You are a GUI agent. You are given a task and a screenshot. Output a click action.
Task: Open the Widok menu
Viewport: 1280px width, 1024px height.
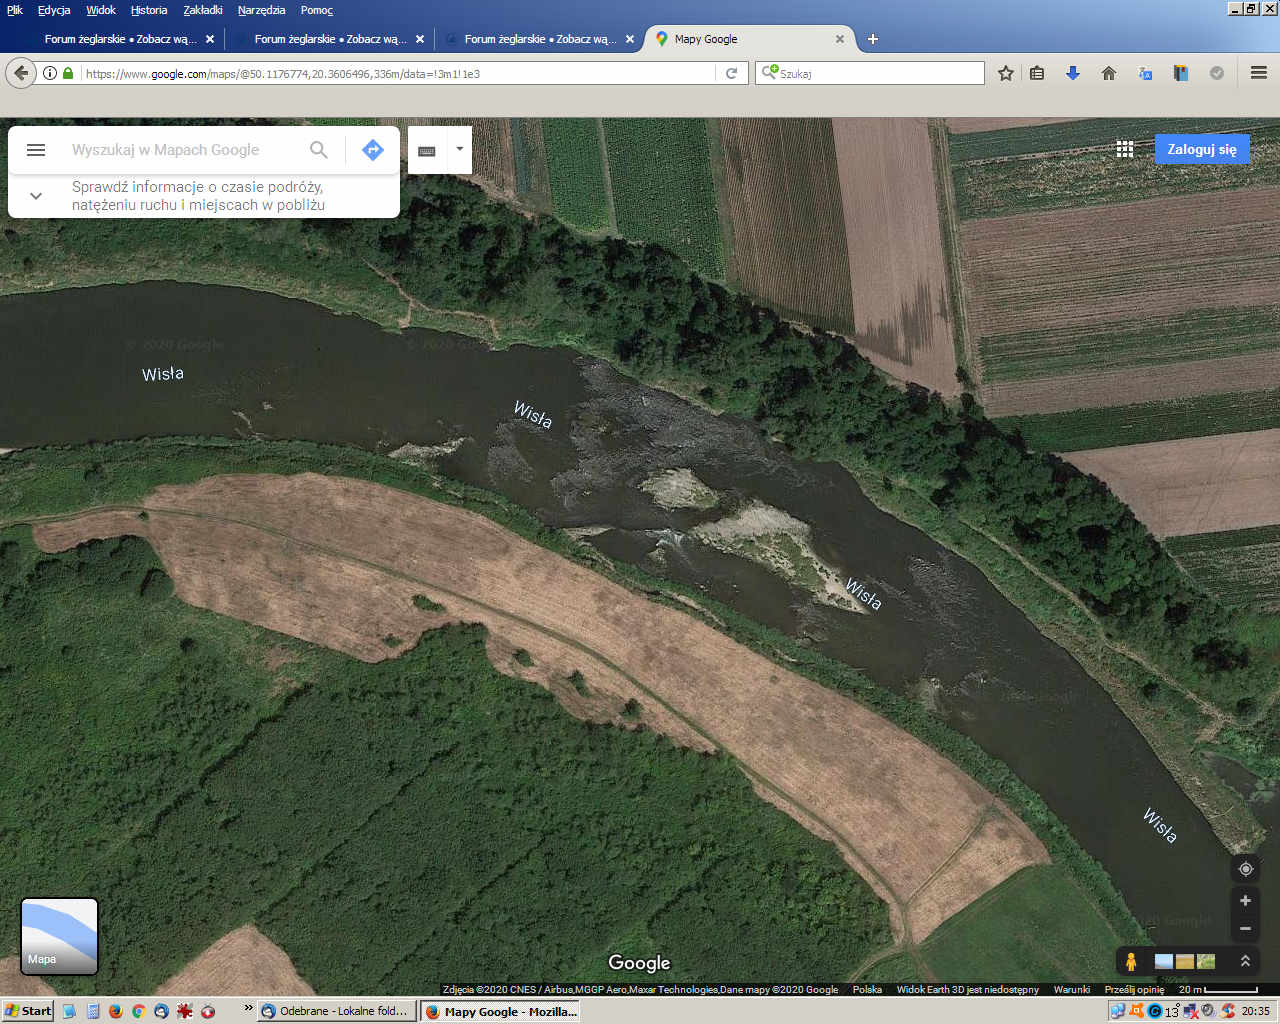pos(101,10)
